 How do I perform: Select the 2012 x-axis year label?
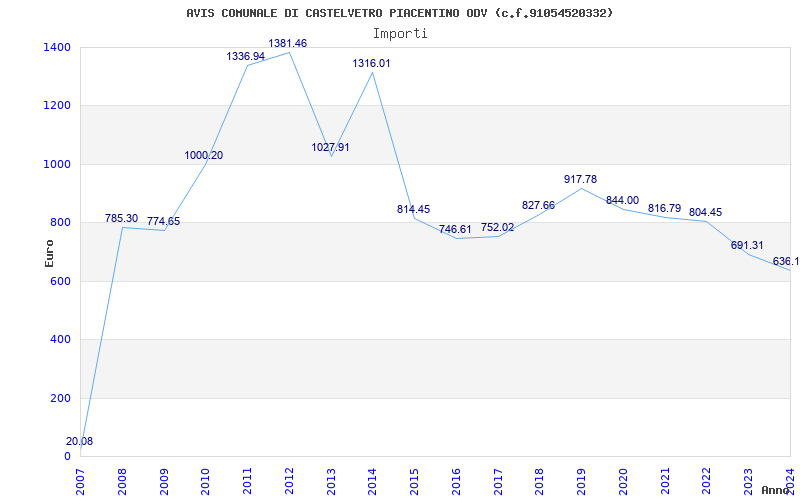coord(289,481)
